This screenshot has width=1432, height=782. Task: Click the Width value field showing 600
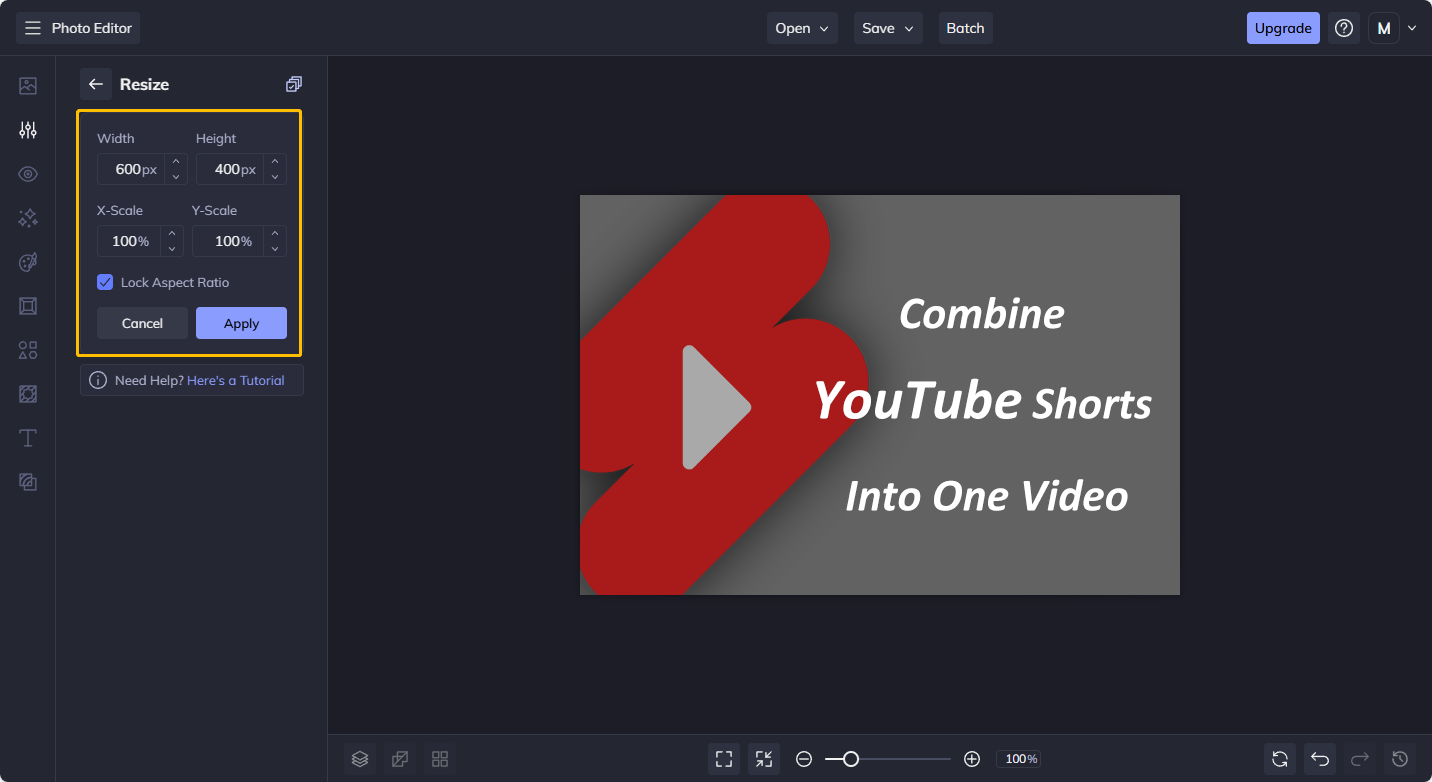pos(131,169)
